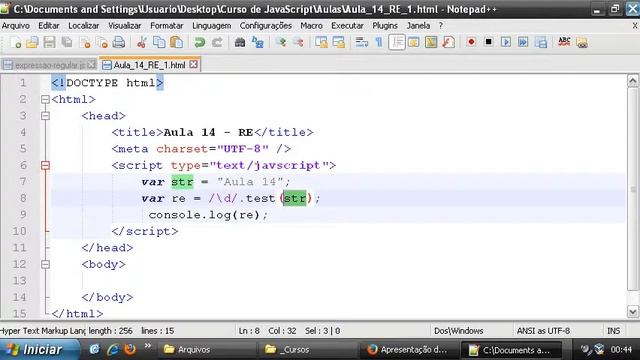Select the Aula_14_RE_1.html tab
The height and width of the screenshot is (360, 640).
[x=149, y=65]
